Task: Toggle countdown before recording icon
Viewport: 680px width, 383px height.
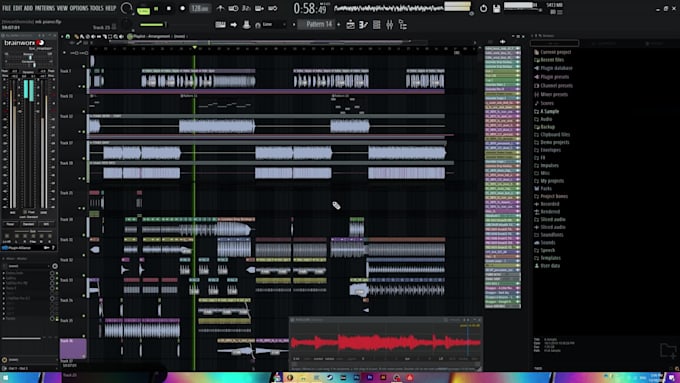Action: 246,8
